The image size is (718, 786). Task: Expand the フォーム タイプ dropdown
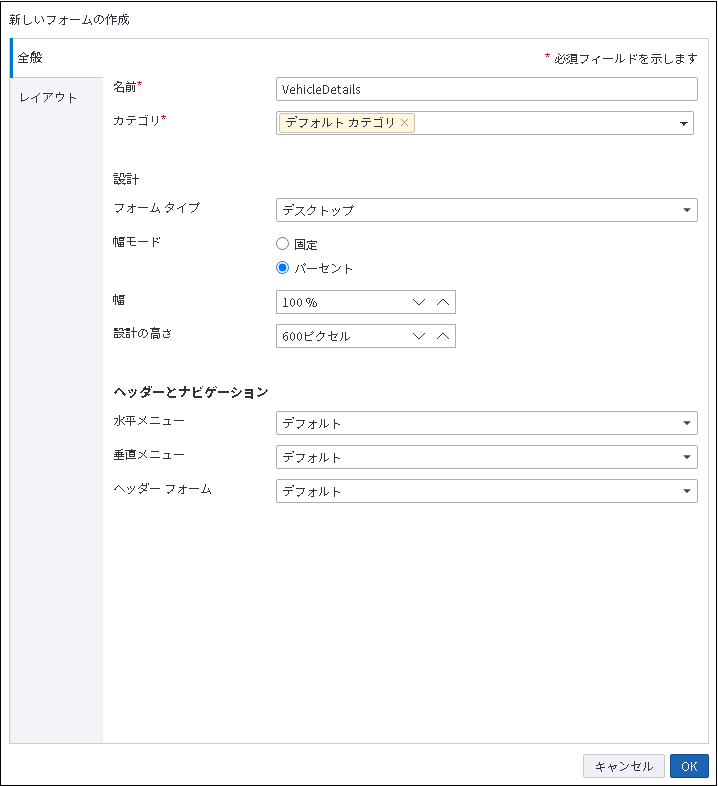pyautogui.click(x=687, y=210)
